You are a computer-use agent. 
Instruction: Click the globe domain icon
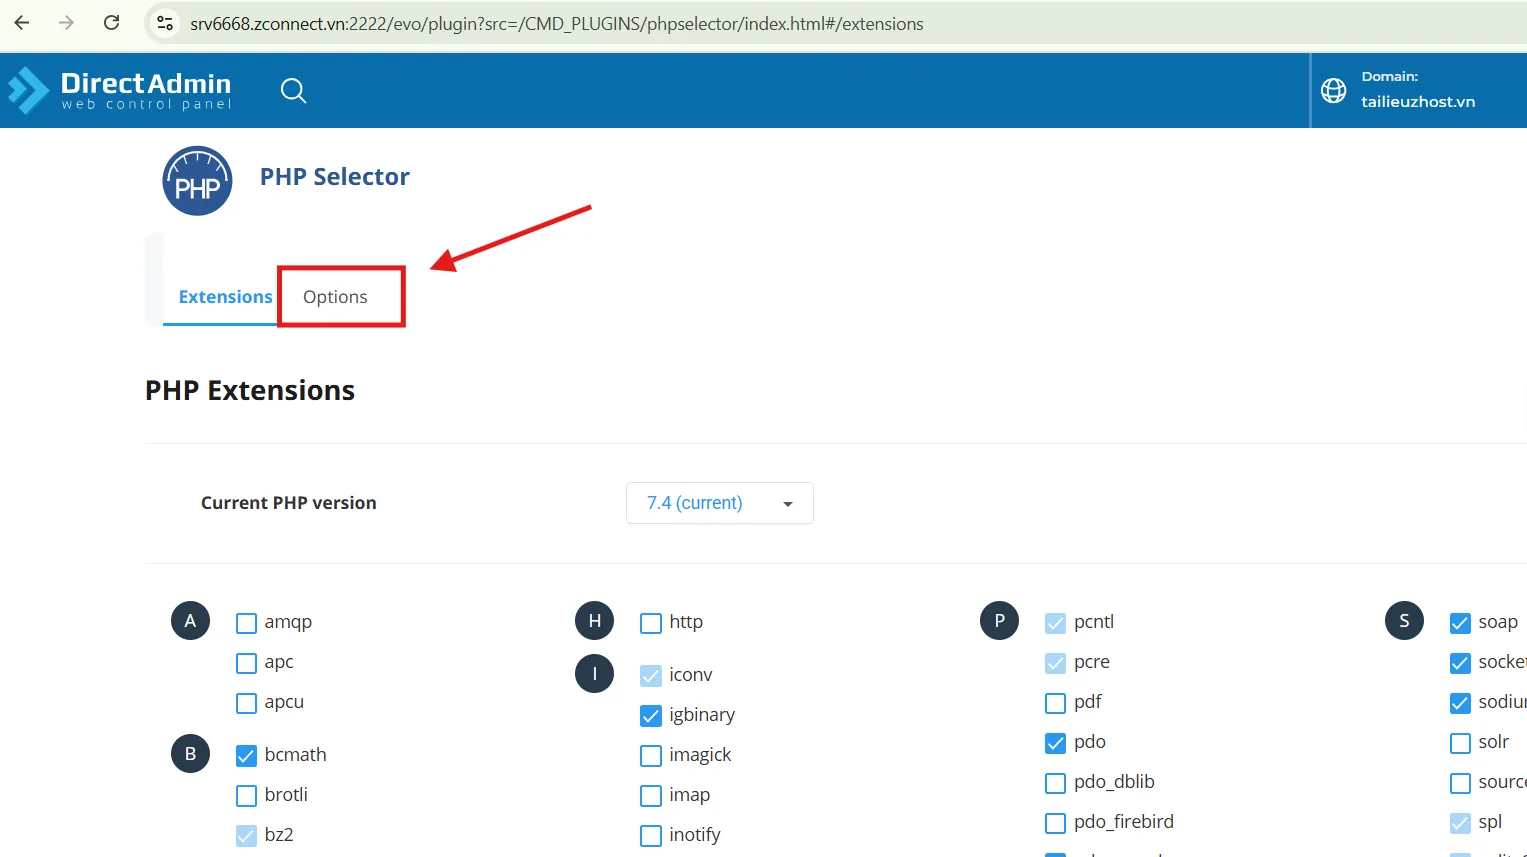pos(1333,90)
